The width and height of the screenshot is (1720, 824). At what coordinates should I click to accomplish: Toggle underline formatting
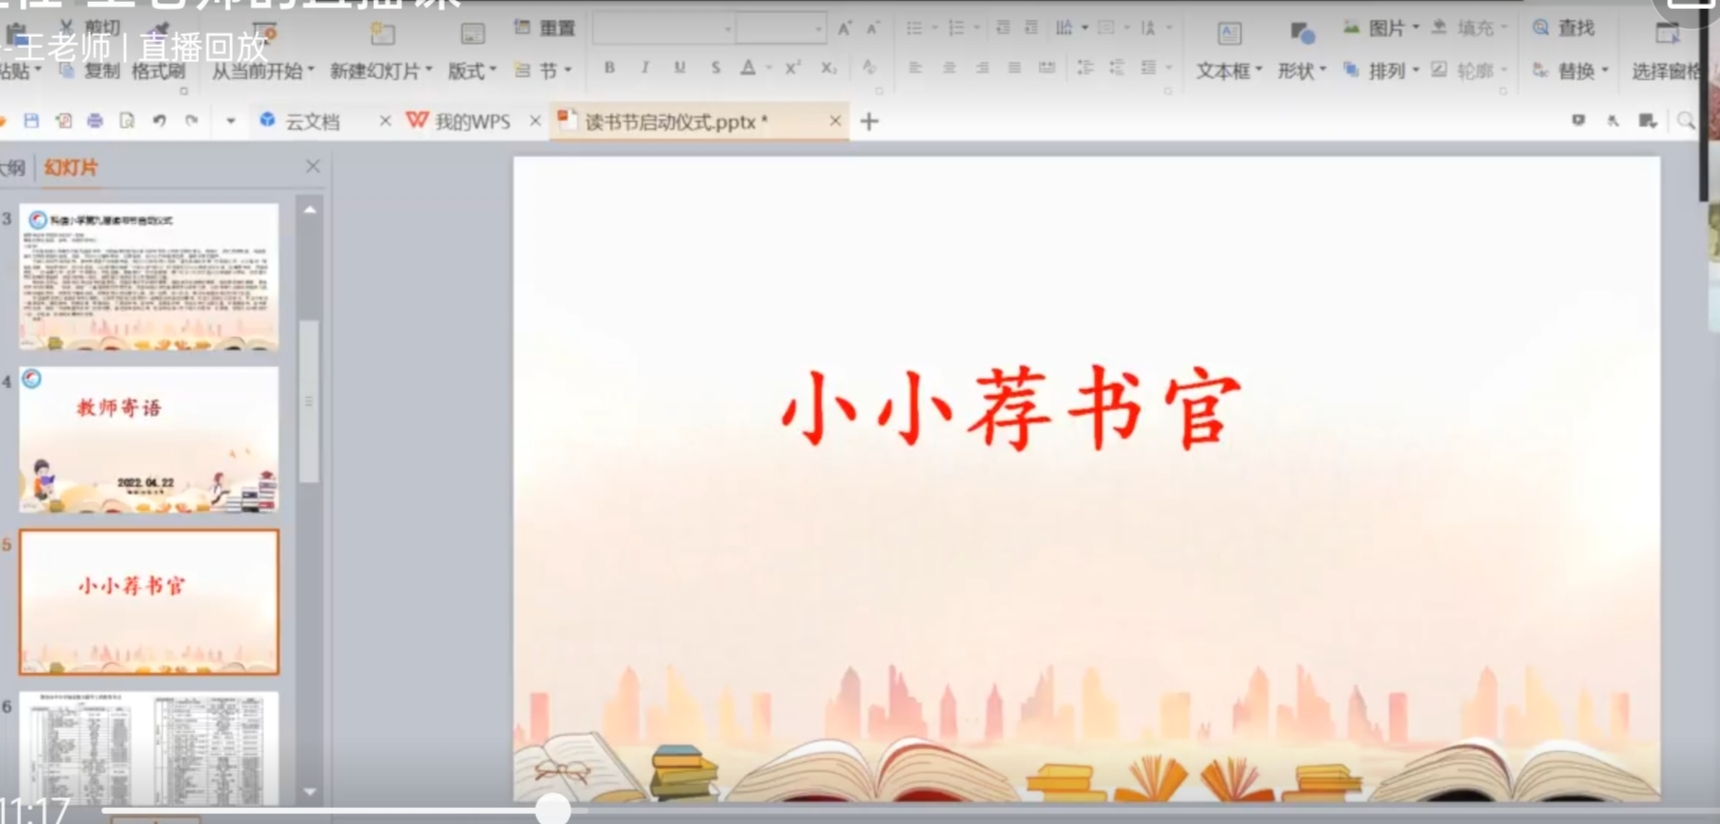tap(680, 68)
